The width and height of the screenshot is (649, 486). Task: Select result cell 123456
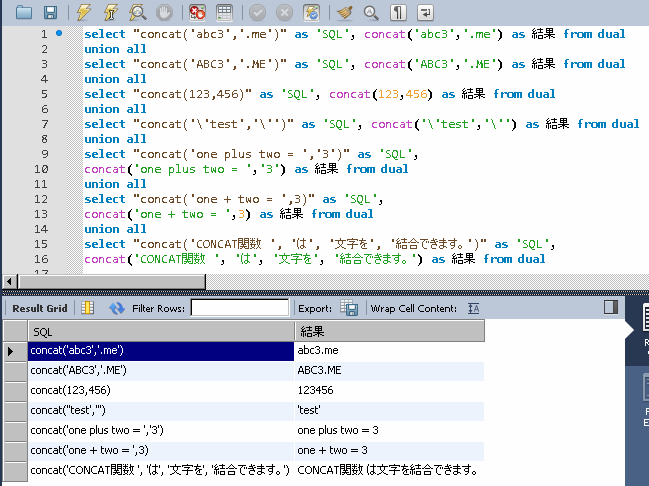389,390
